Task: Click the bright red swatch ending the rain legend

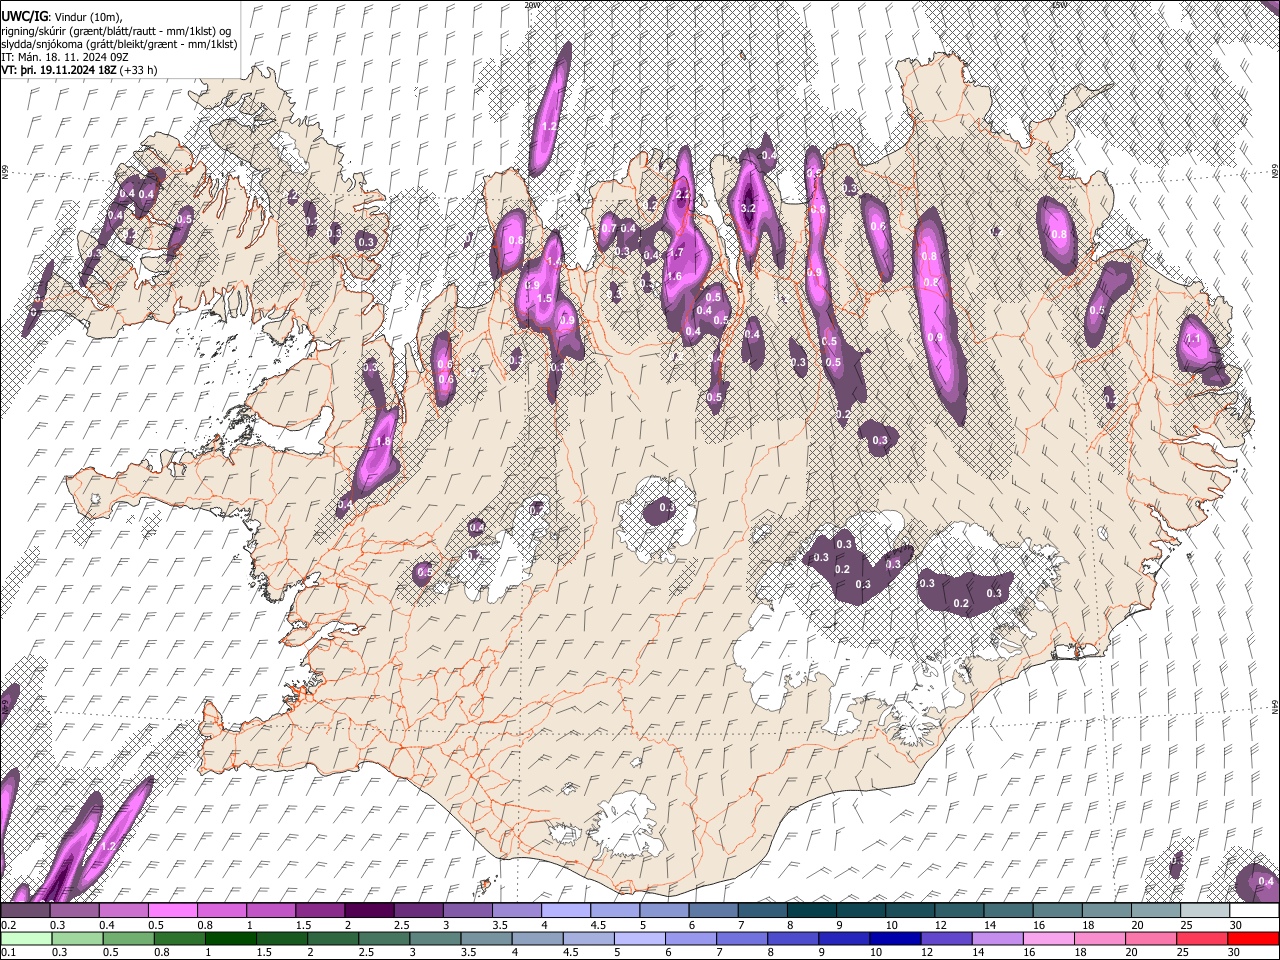Action: pos(1253,938)
